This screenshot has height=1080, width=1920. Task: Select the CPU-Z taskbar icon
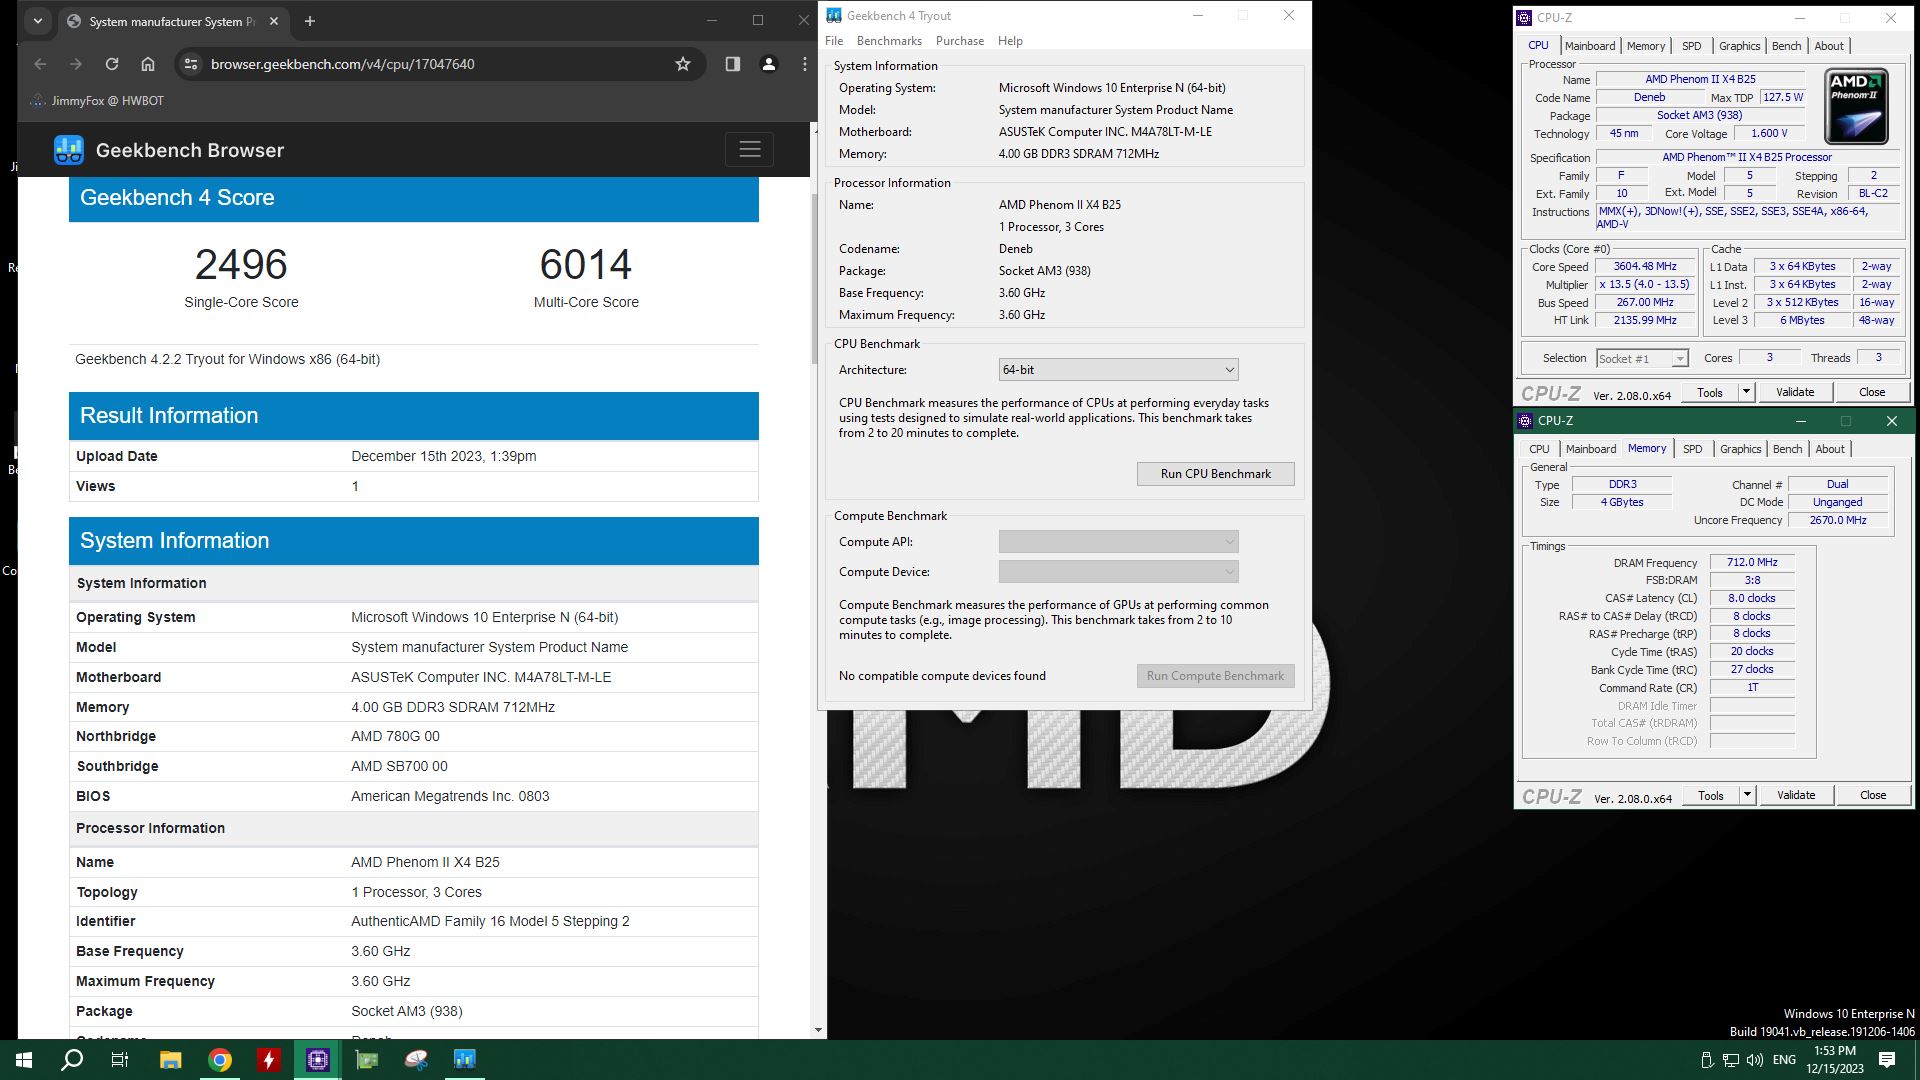tap(318, 1060)
